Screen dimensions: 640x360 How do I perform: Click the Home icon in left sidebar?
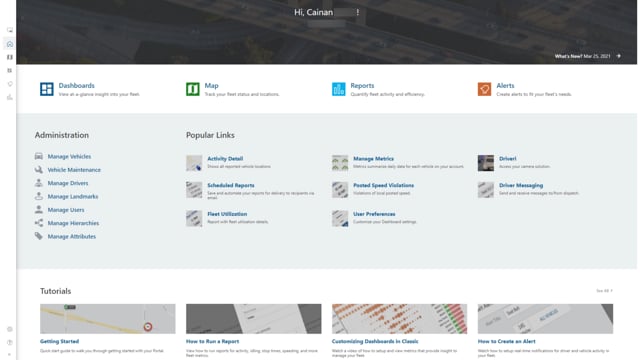tap(10, 44)
